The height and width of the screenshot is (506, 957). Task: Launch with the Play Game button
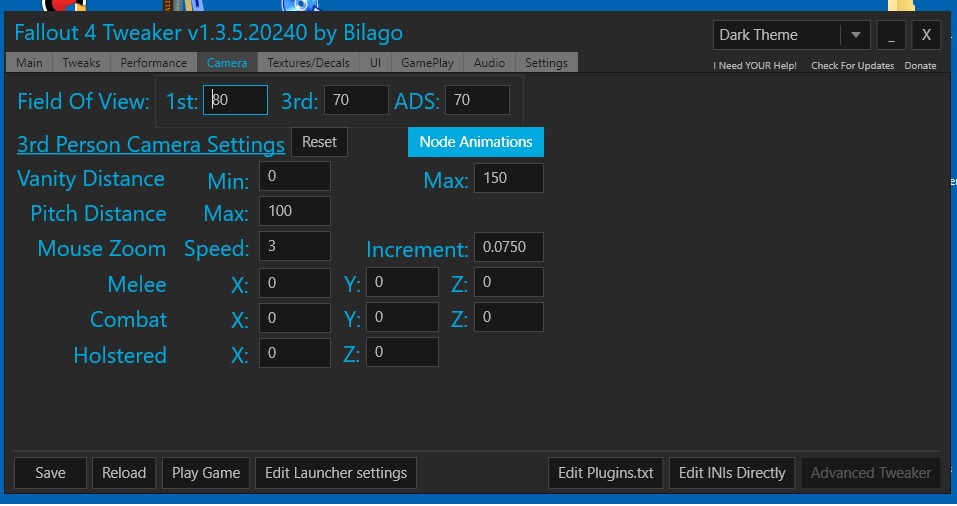(x=206, y=473)
